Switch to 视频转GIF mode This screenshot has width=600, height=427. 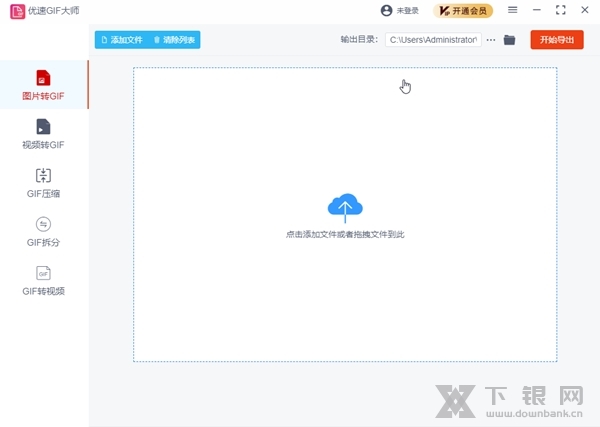click(43, 134)
